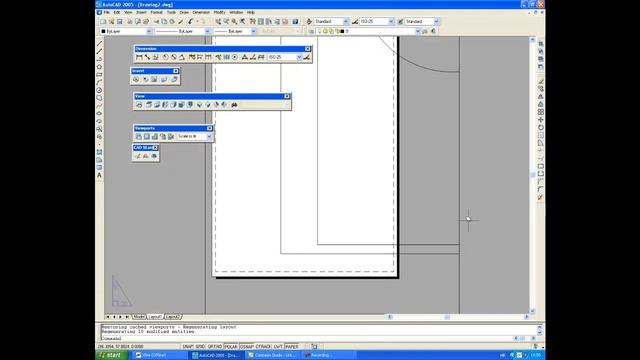640x360 pixels.
Task: Toggle OSNAP in status bar
Action: 247,347
